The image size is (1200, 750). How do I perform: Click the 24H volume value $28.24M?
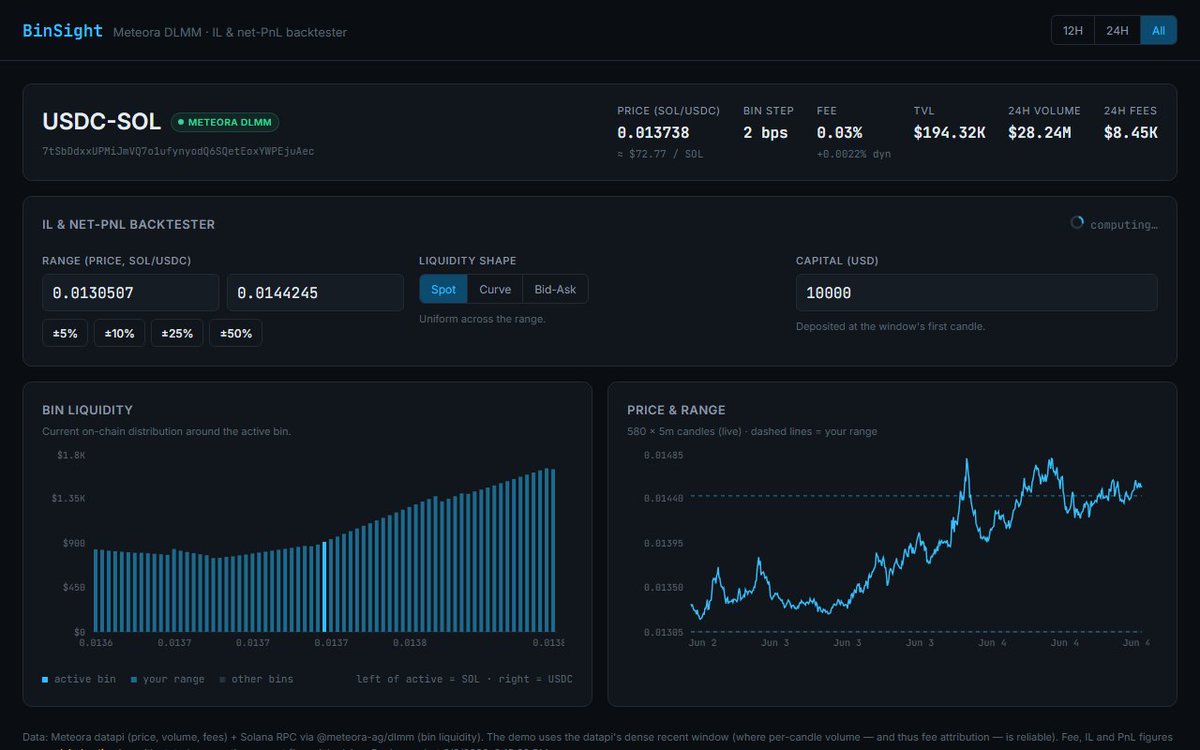[1040, 132]
